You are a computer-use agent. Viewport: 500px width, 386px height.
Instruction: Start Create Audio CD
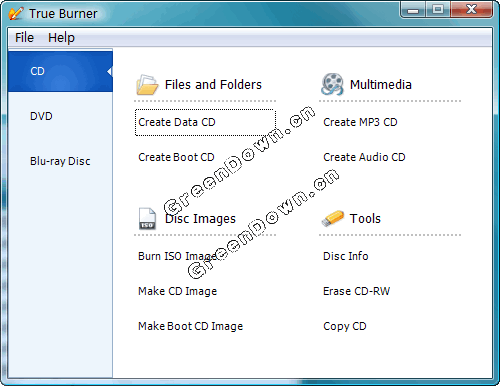(364, 157)
